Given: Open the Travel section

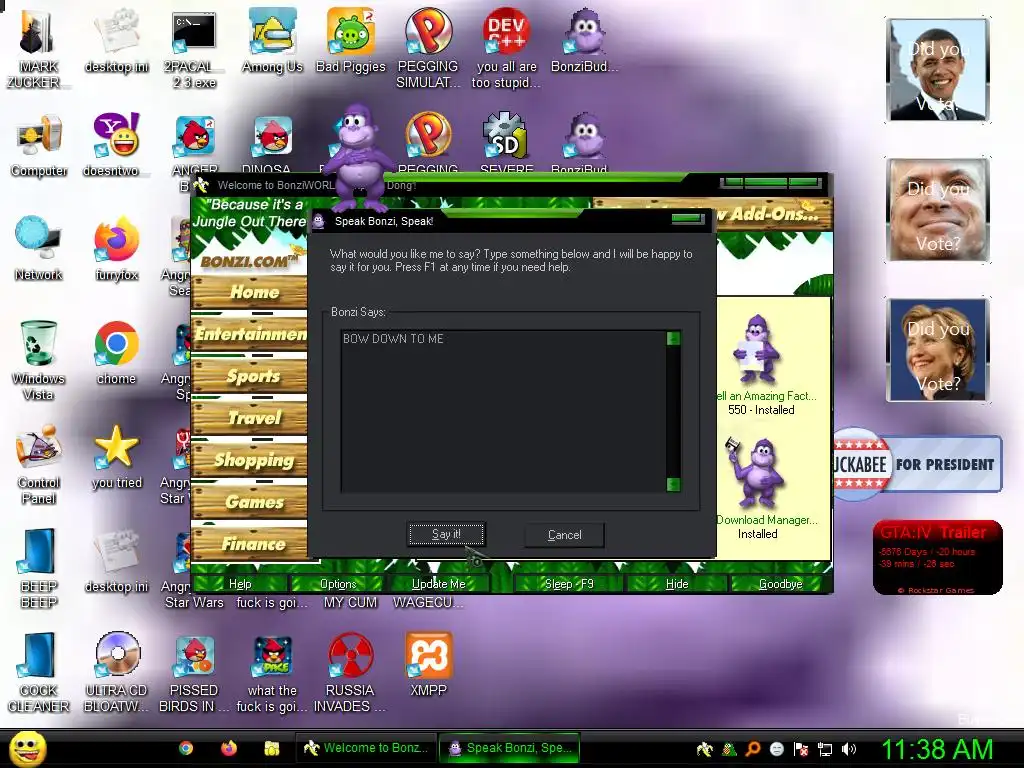Looking at the screenshot, I should [249, 417].
